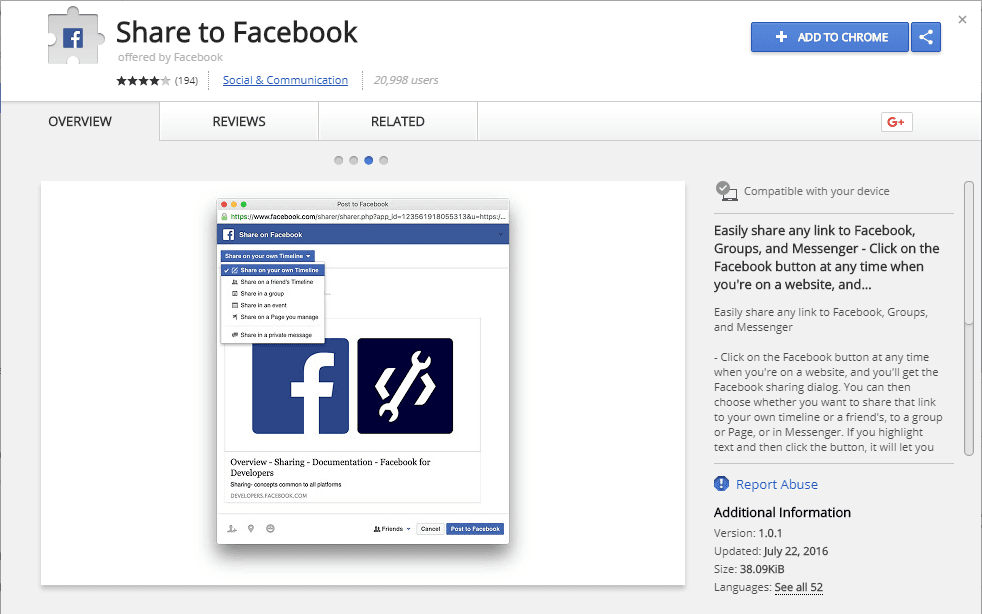Select the third (active) screenshot carousel dot
982x614 pixels.
[369, 160]
